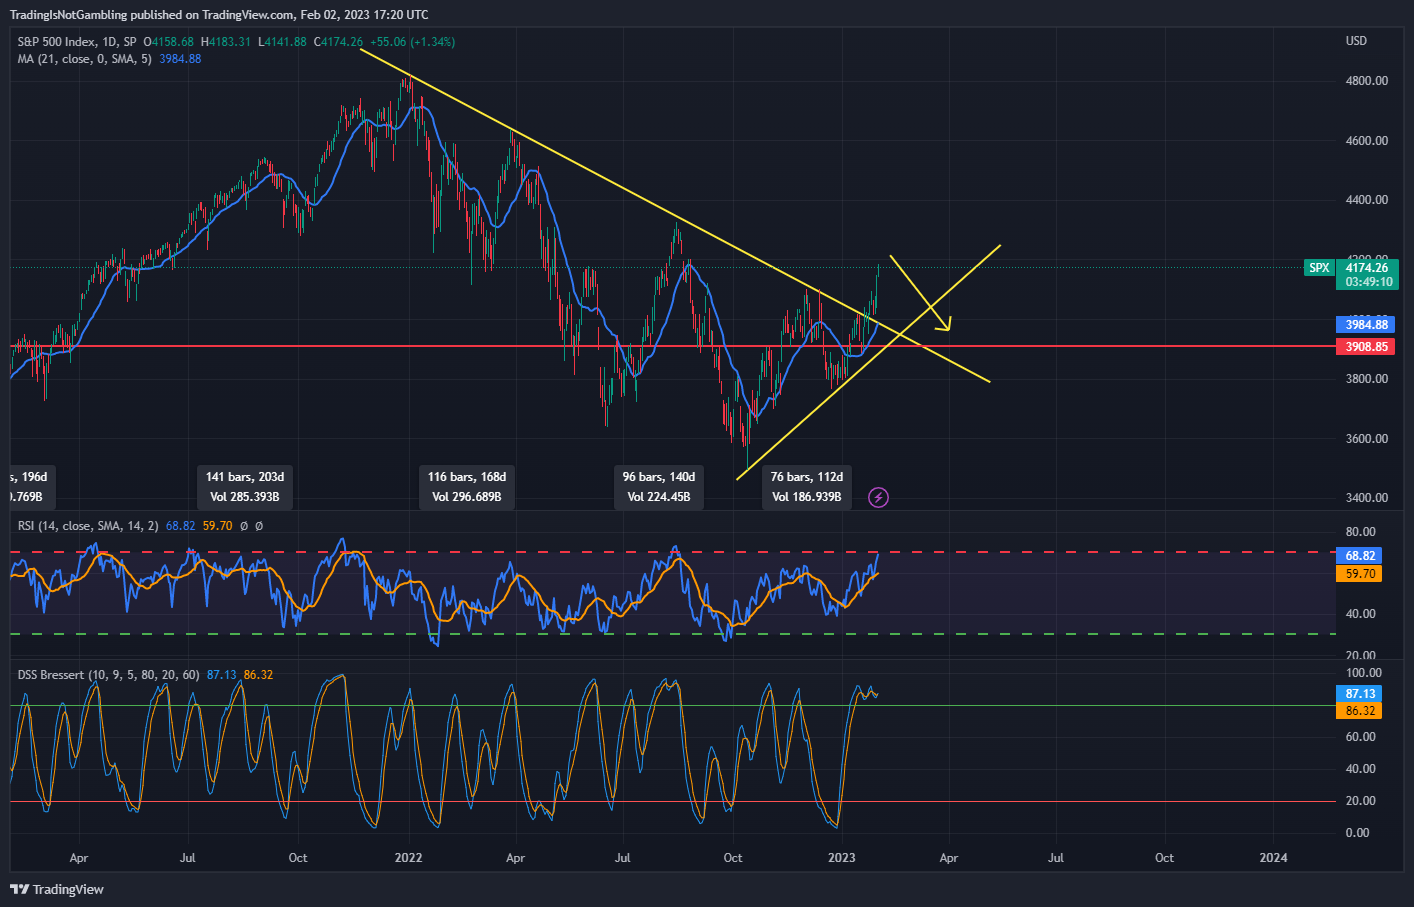Screen dimensions: 1414x907
Task: Click the orange 59.70 RSI axis tag
Action: [1360, 574]
